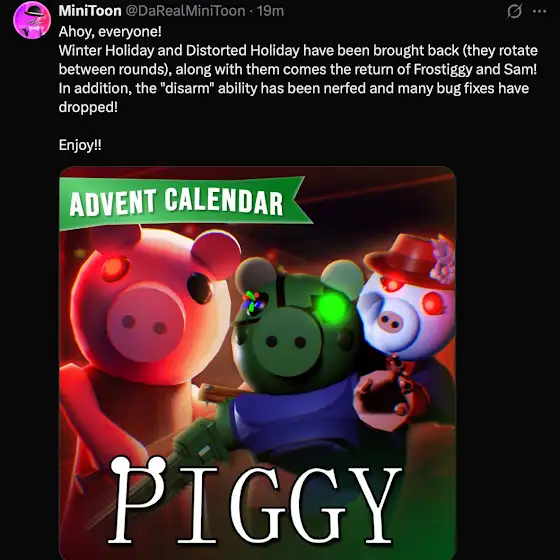Click the white pig's red fedora hat
The height and width of the screenshot is (560, 560).
409,260
